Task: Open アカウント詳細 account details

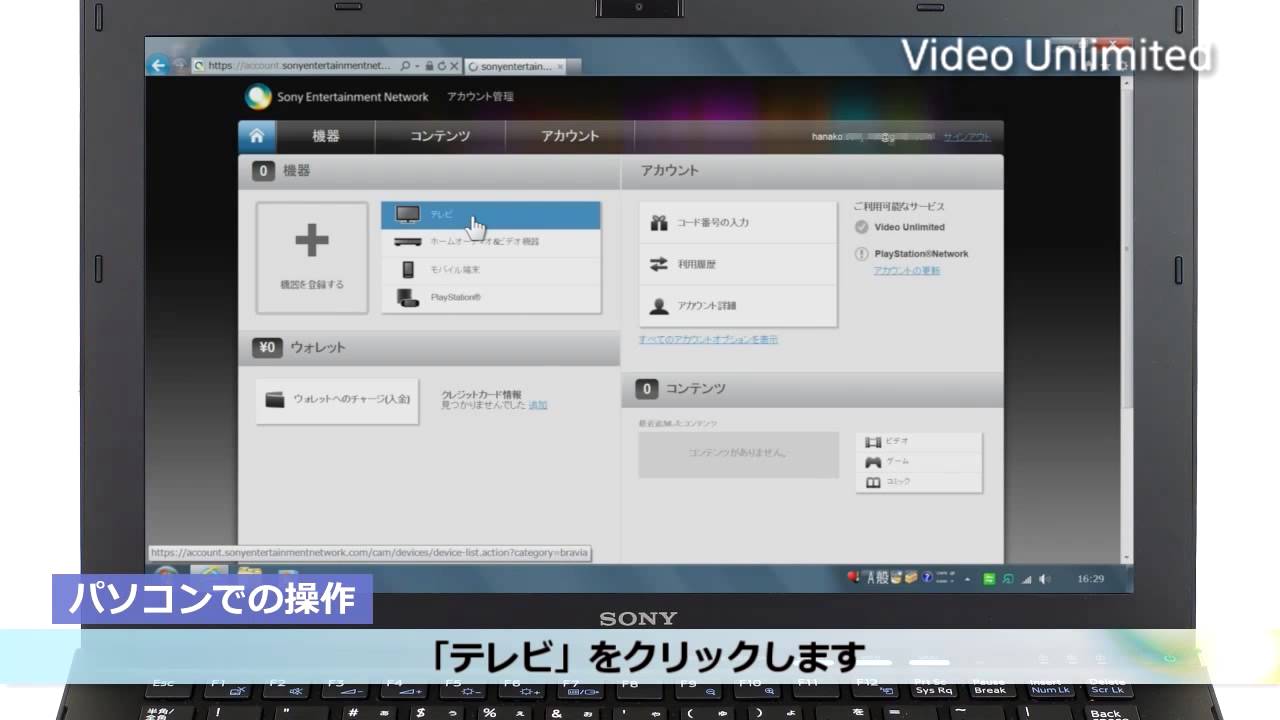Action: point(738,306)
